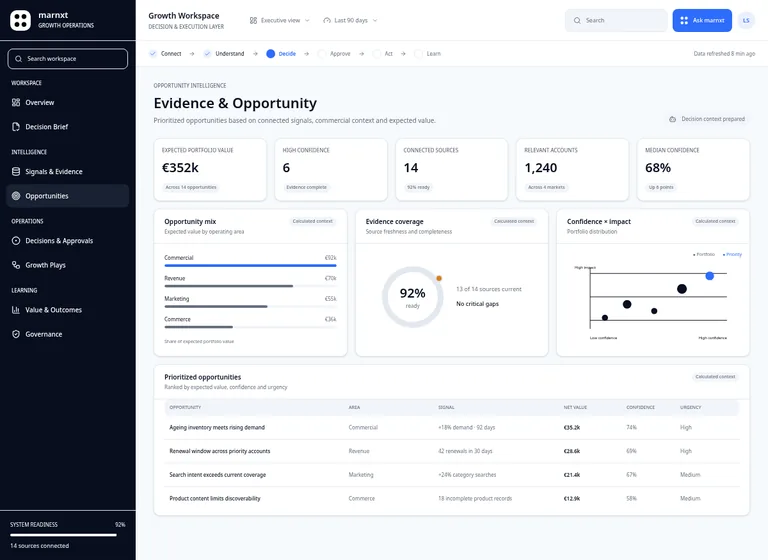Select the Act step circle
768x560 pixels.
click(x=377, y=53)
